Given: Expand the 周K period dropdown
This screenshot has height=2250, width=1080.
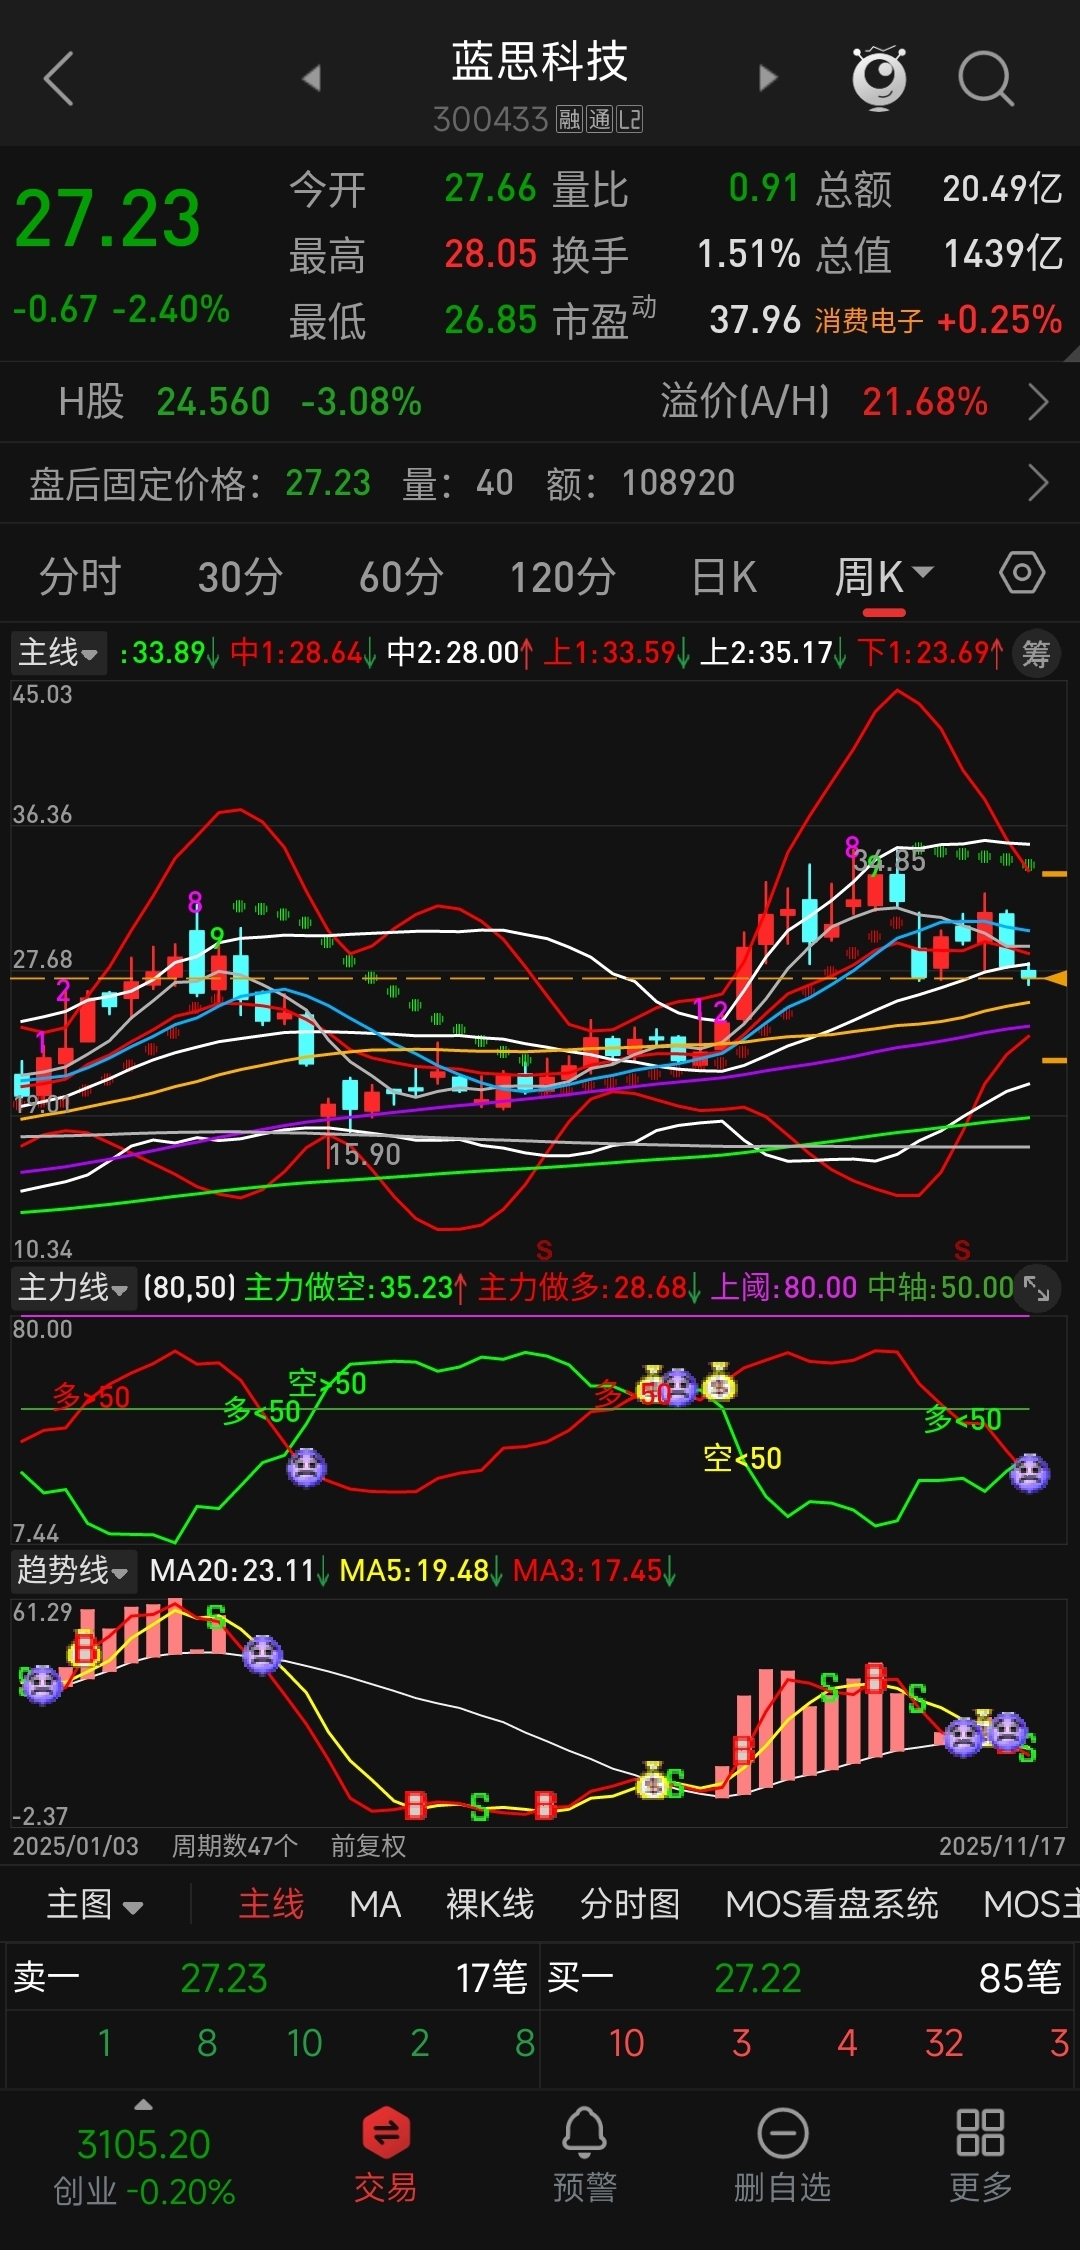Looking at the screenshot, I should pyautogui.click(x=884, y=577).
